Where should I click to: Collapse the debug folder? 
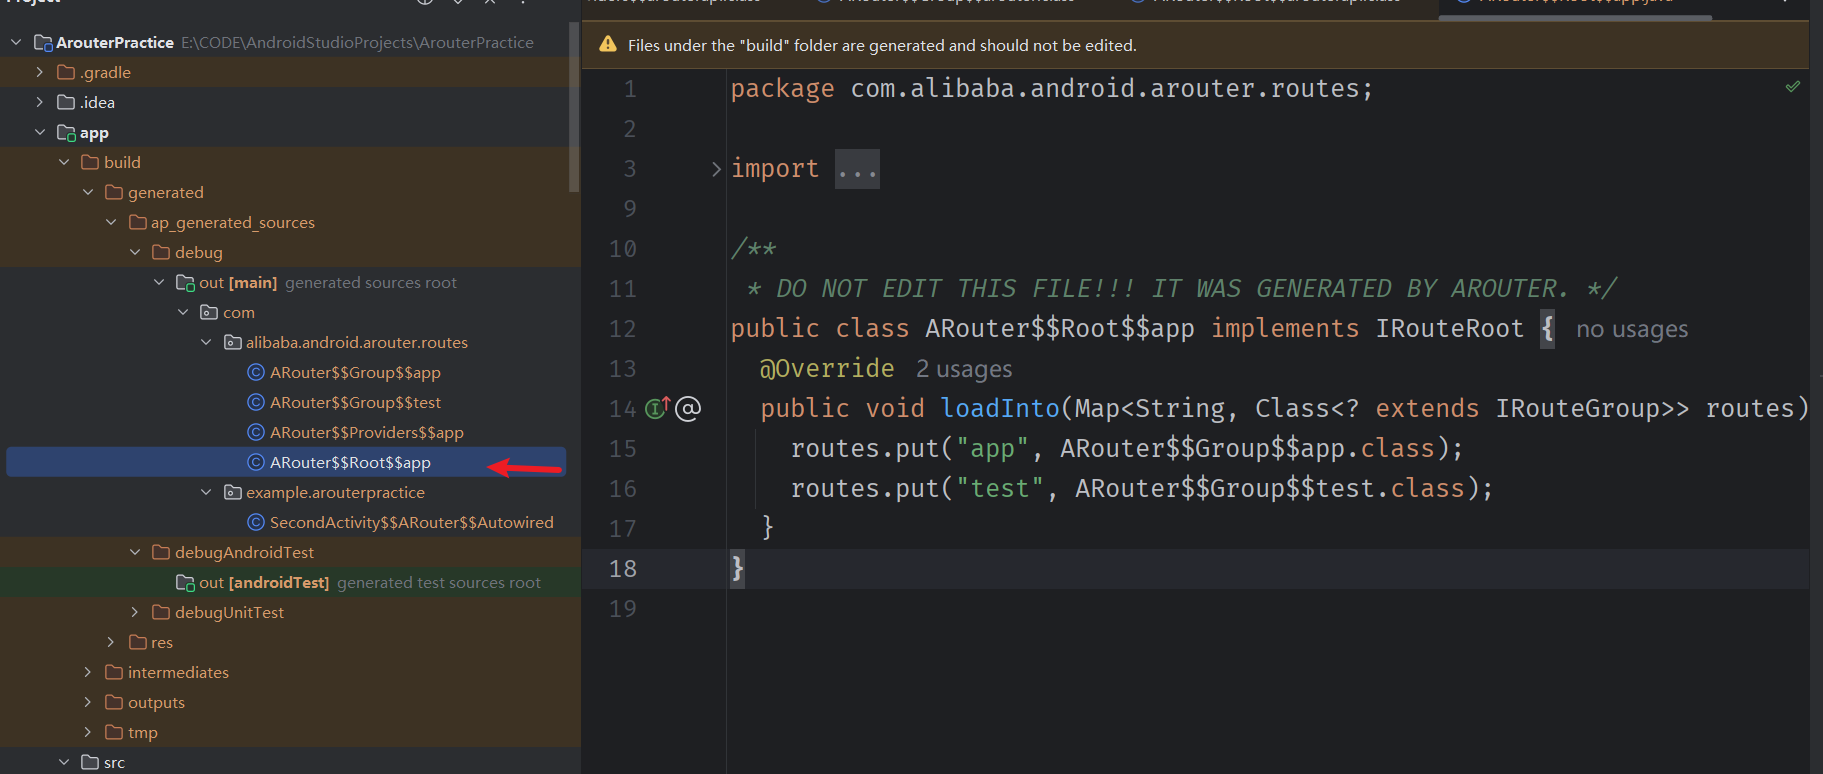pyautogui.click(x=135, y=252)
